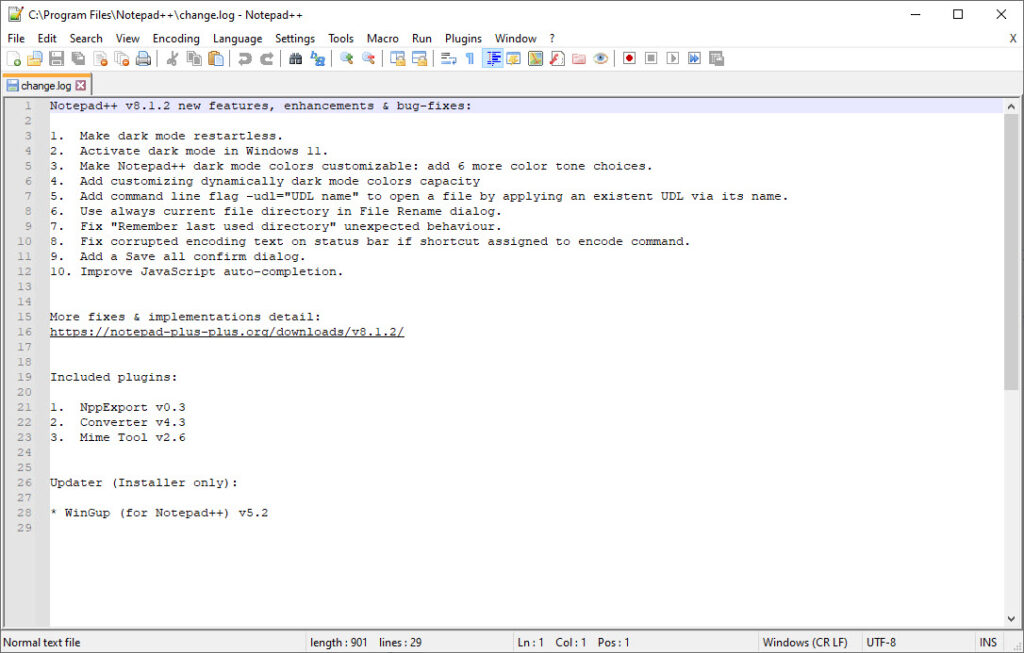This screenshot has width=1024, height=653.
Task: Click the Zoom In magnifier icon
Action: [x=347, y=59]
